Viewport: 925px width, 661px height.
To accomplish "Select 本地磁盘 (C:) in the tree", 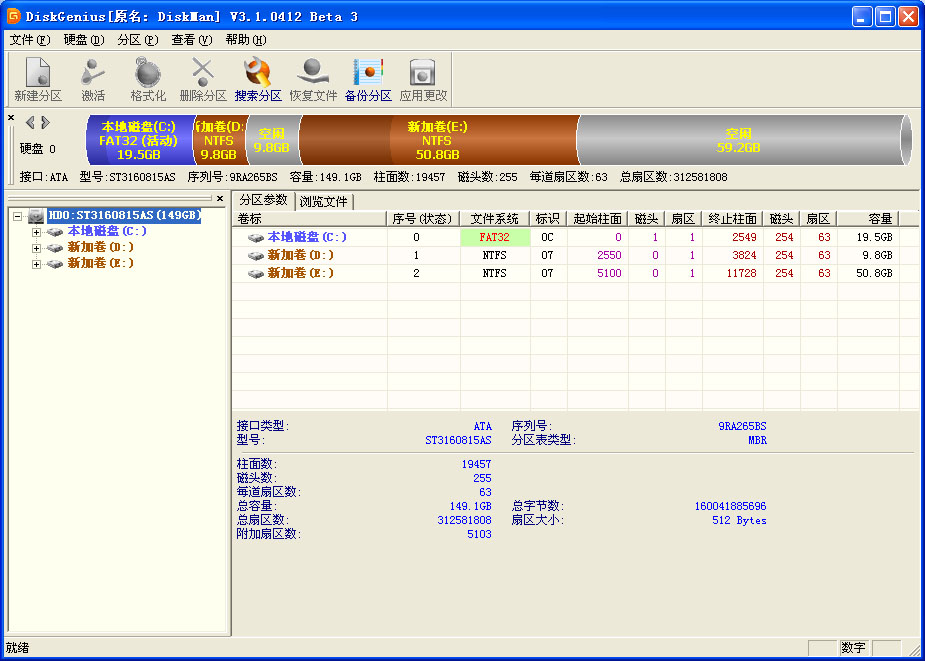I will pyautogui.click(x=107, y=231).
